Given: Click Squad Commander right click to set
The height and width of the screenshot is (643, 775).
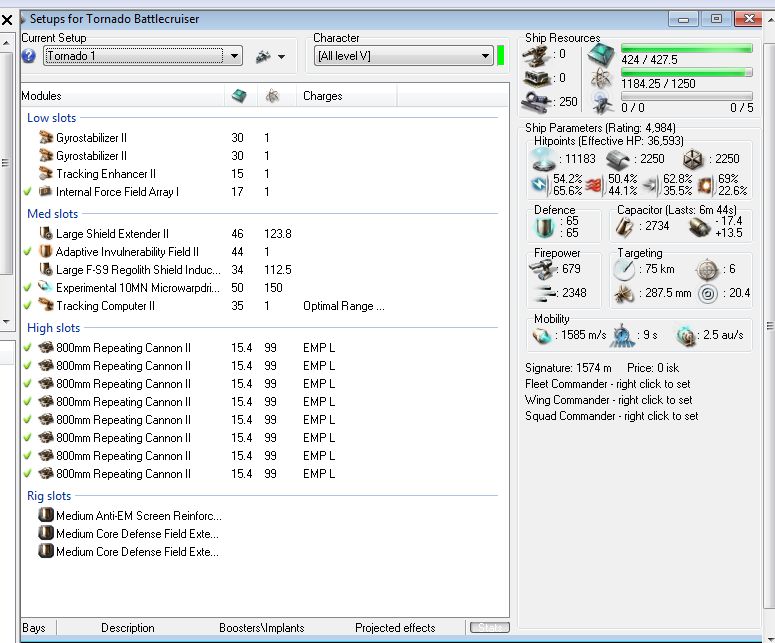Looking at the screenshot, I should tap(611, 416).
